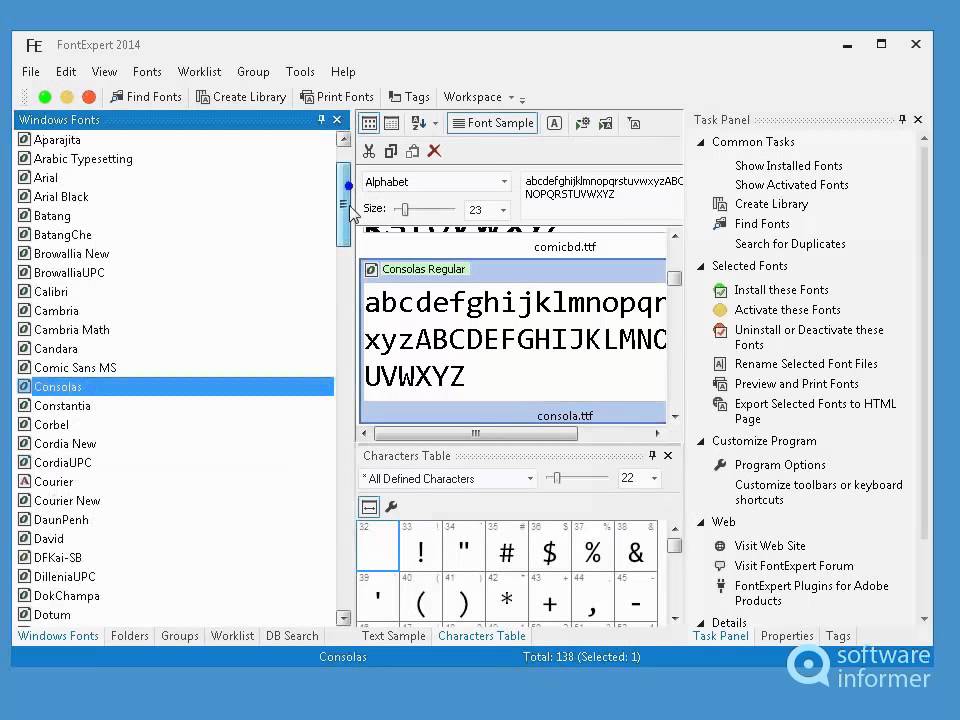Switch to the DB Search tab
The image size is (960, 720).
(292, 636)
